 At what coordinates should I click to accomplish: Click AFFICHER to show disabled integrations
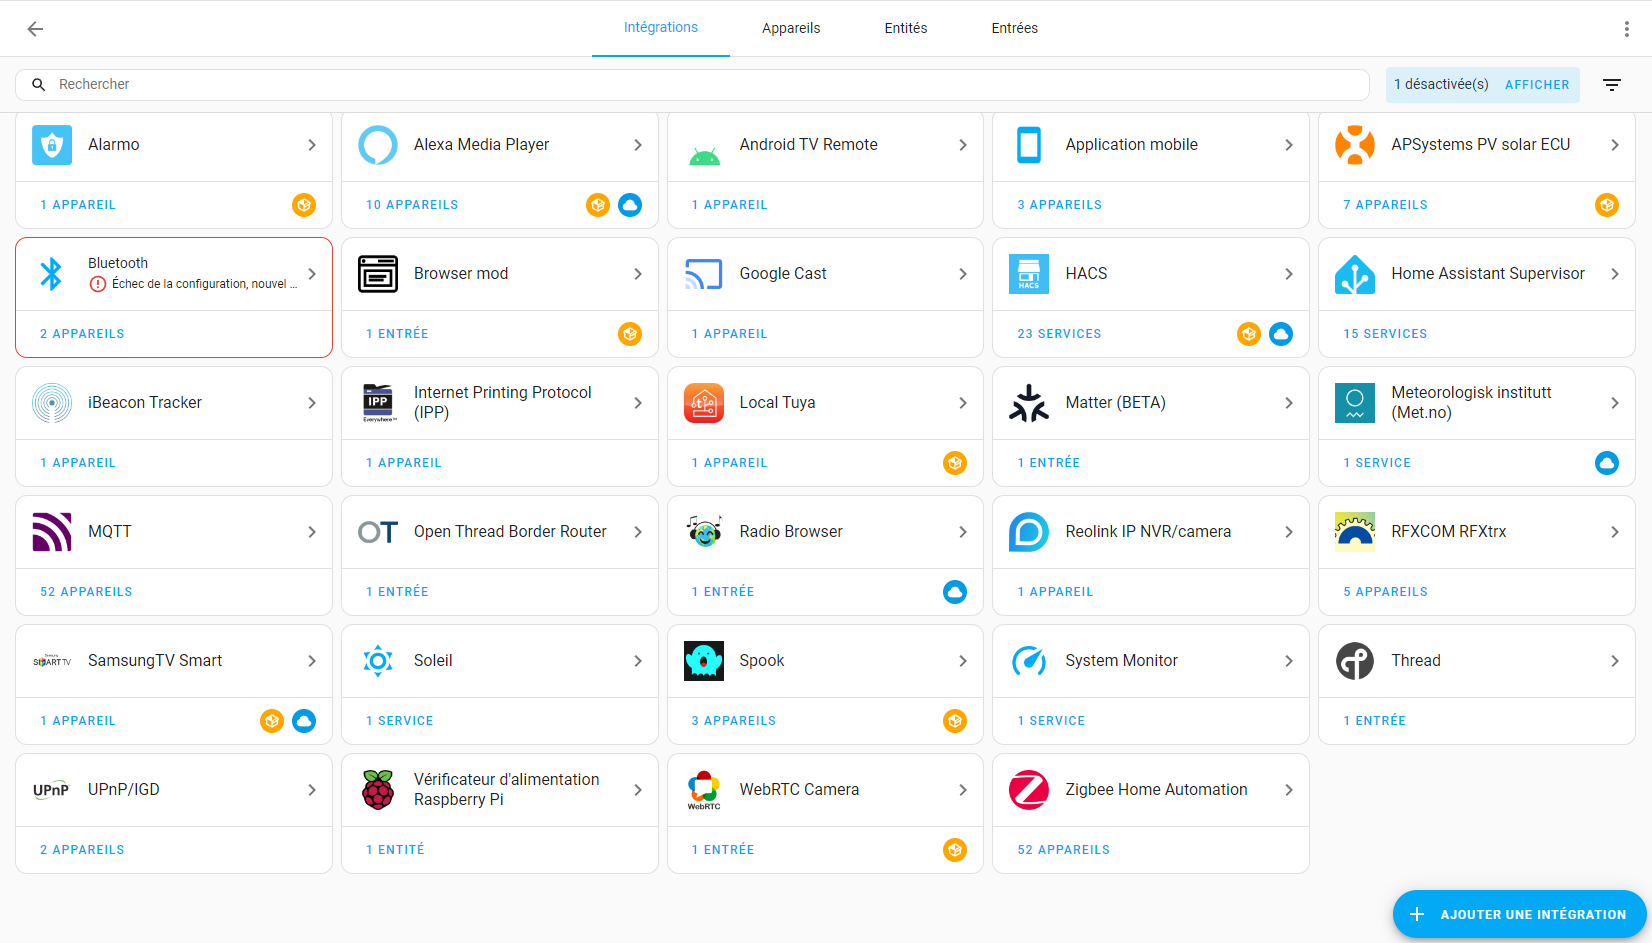point(1537,85)
